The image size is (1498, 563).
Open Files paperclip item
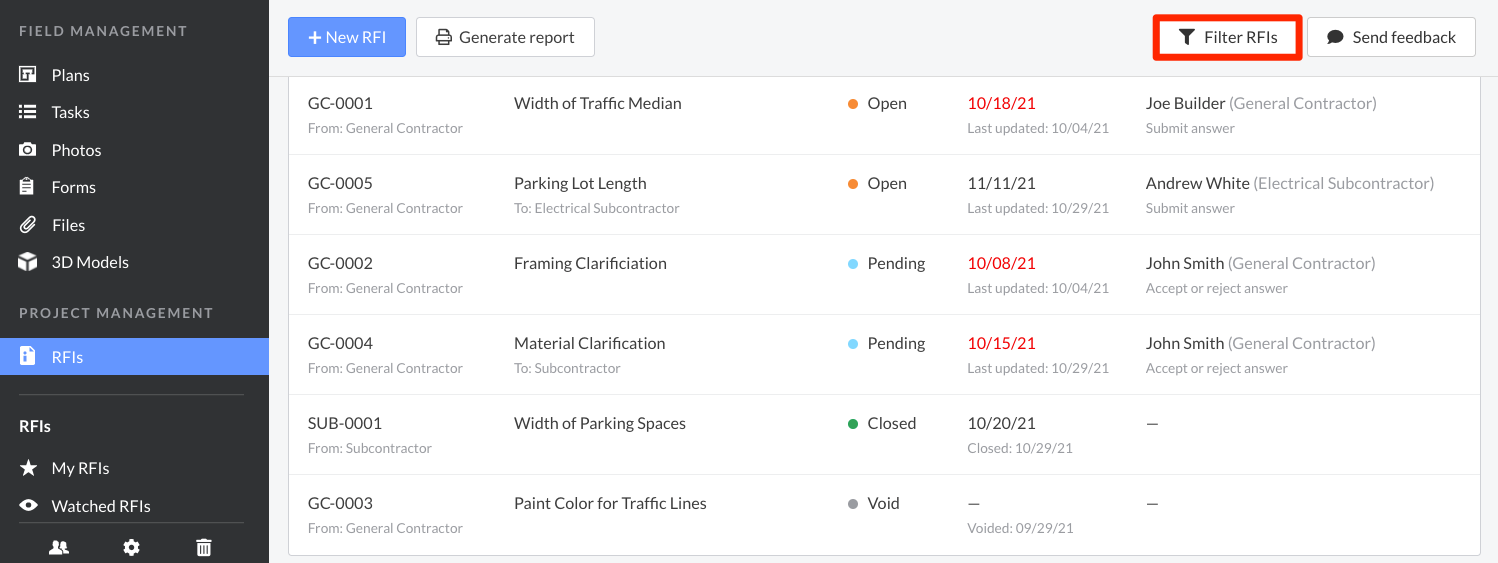[68, 225]
